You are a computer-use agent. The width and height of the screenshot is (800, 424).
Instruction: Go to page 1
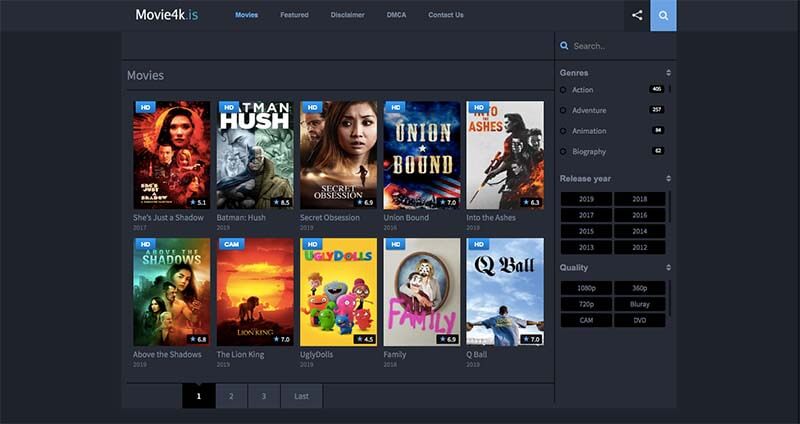click(x=198, y=396)
